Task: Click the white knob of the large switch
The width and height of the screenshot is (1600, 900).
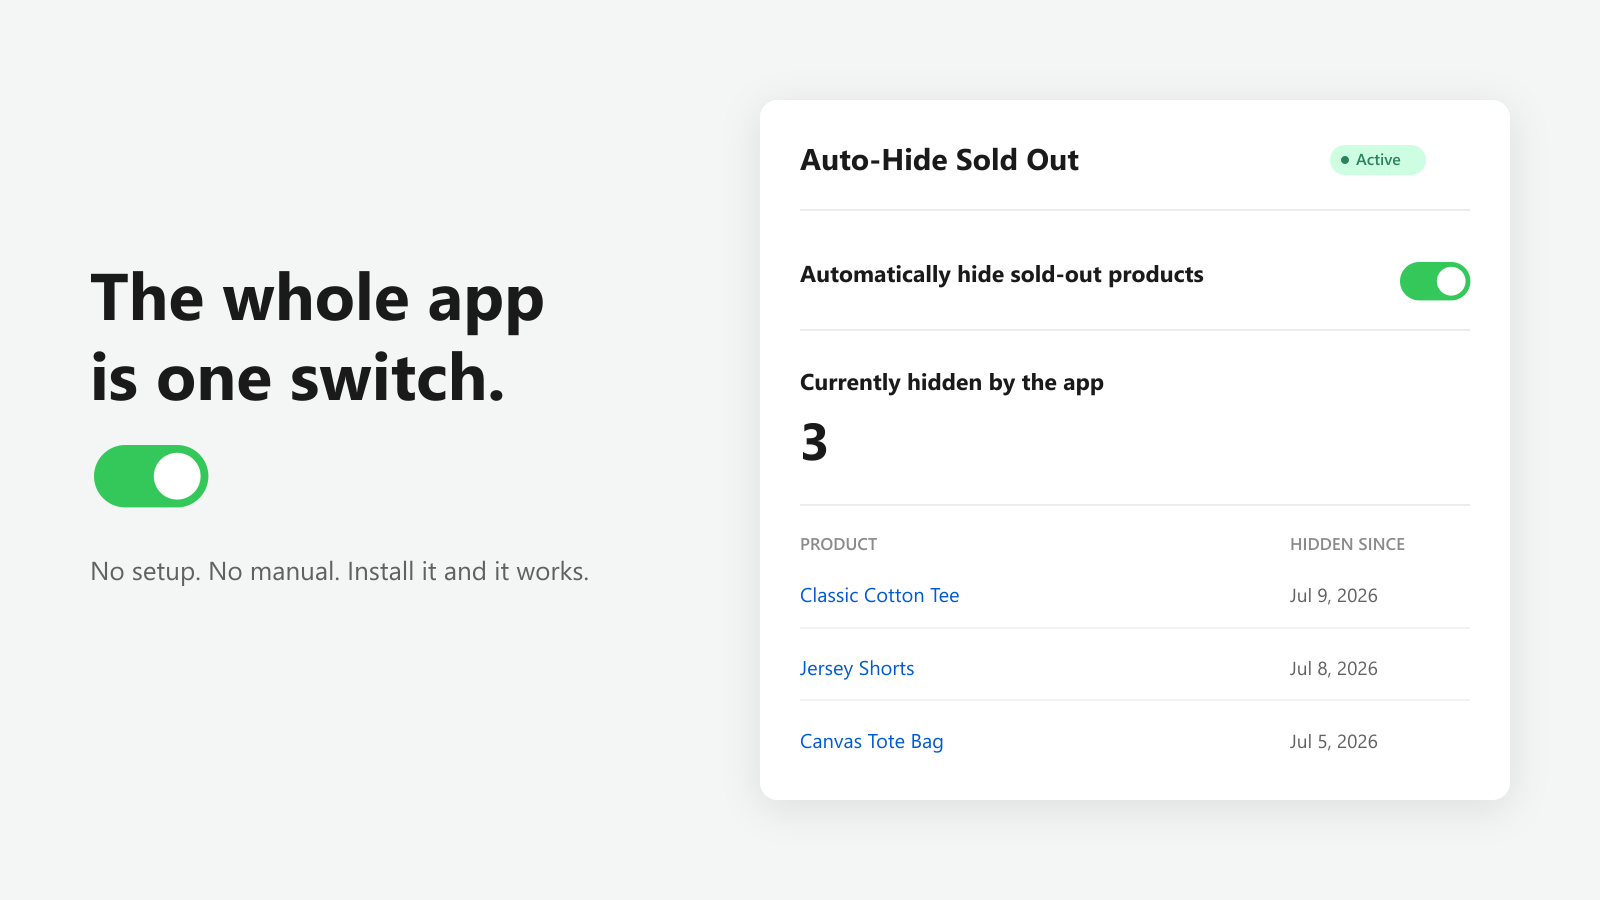Action: click(x=178, y=476)
